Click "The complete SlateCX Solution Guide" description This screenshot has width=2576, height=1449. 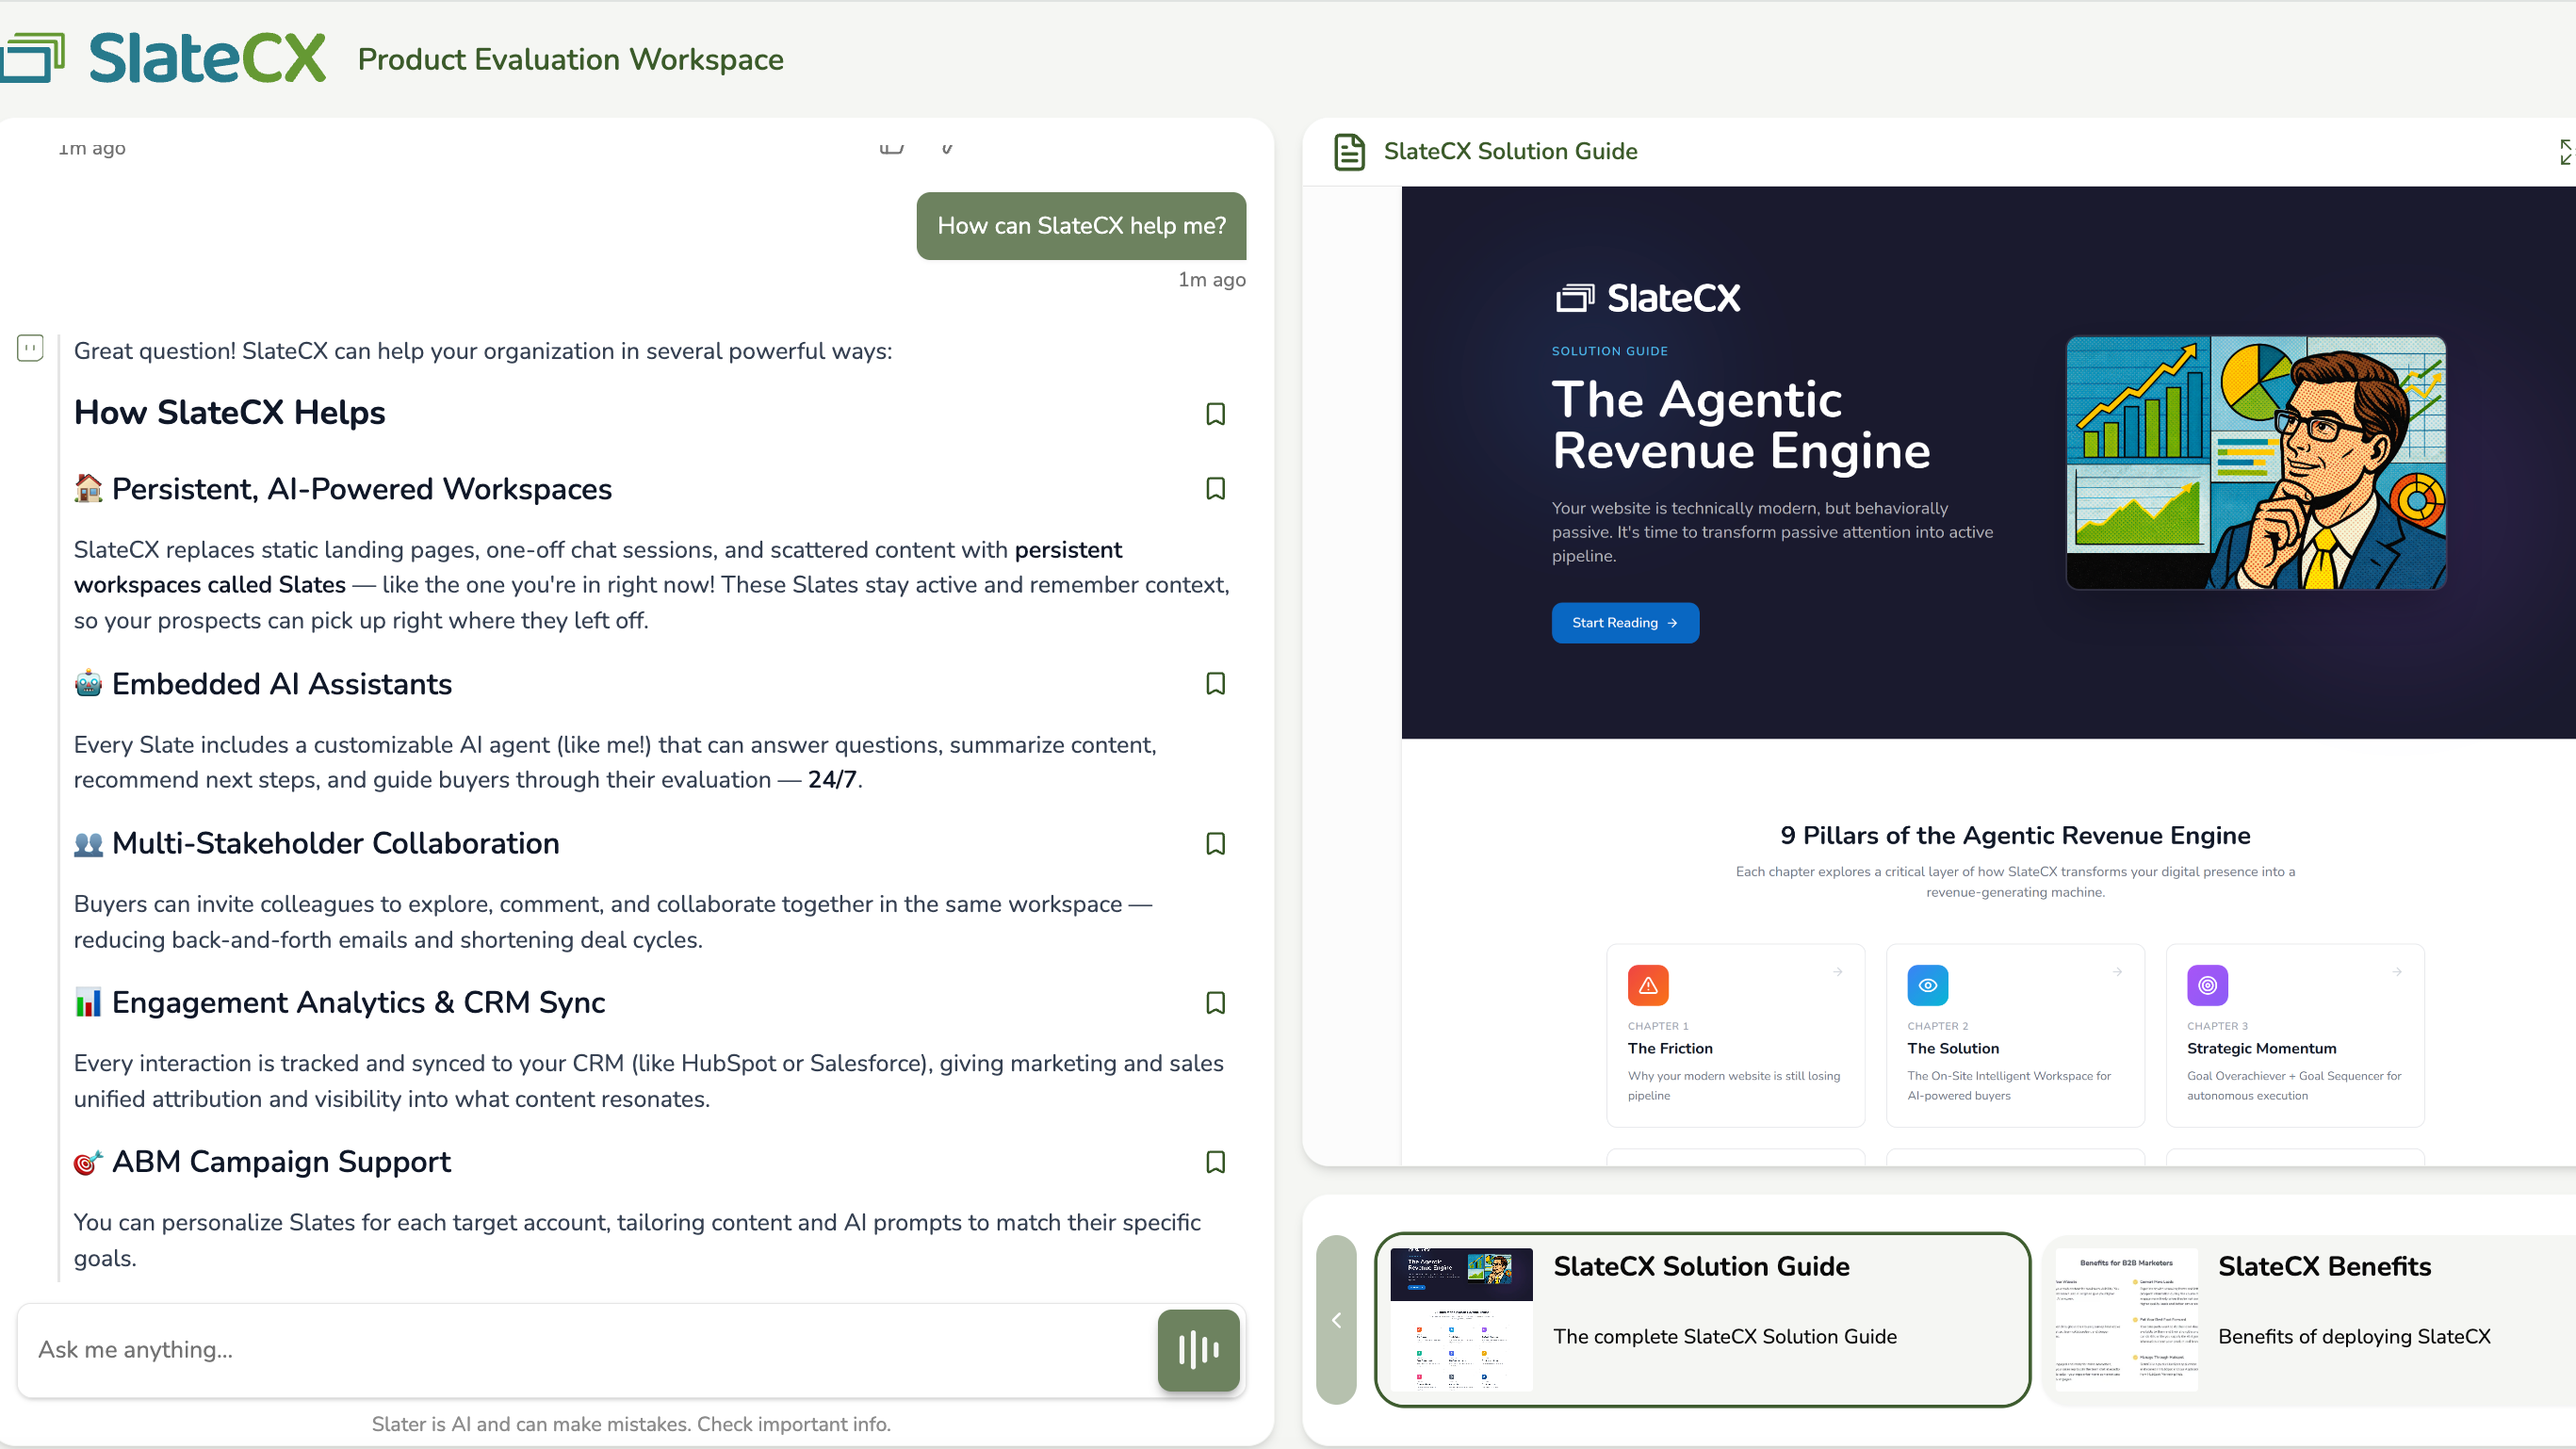click(1725, 1337)
